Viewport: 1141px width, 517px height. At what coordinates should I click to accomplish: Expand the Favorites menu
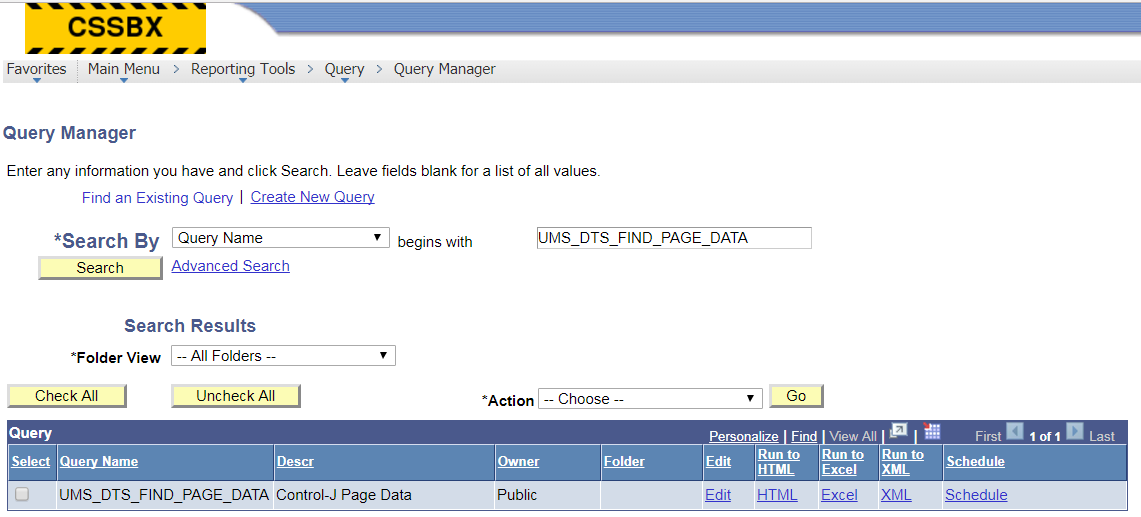point(36,69)
